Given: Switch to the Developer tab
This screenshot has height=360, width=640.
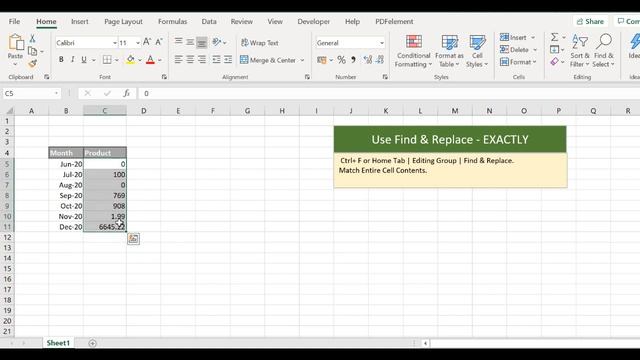Looking at the screenshot, I should click(313, 22).
